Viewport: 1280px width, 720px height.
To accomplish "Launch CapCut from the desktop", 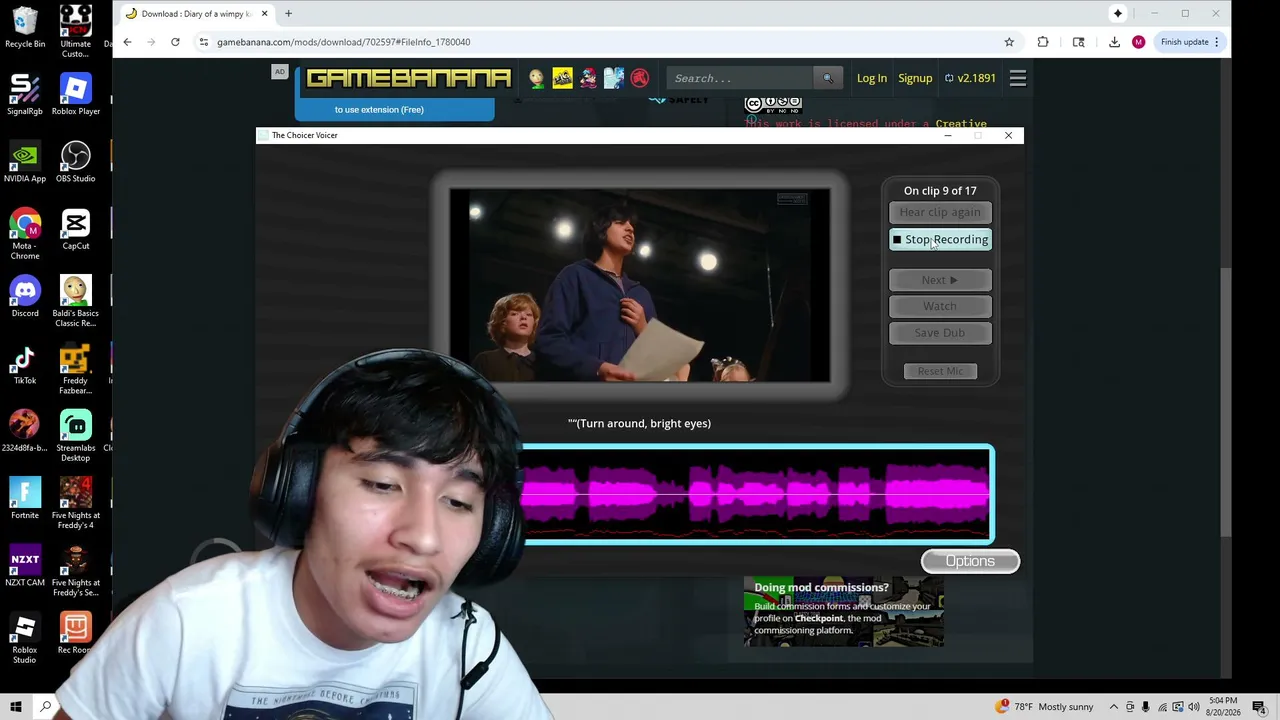I will click(76, 230).
